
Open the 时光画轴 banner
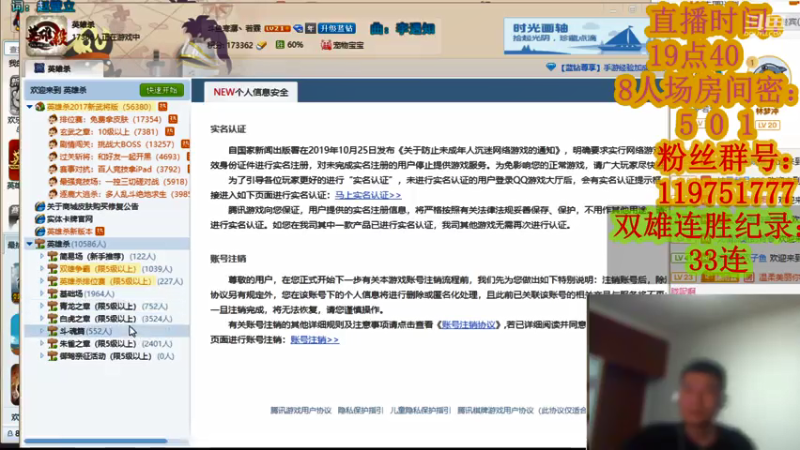[576, 36]
